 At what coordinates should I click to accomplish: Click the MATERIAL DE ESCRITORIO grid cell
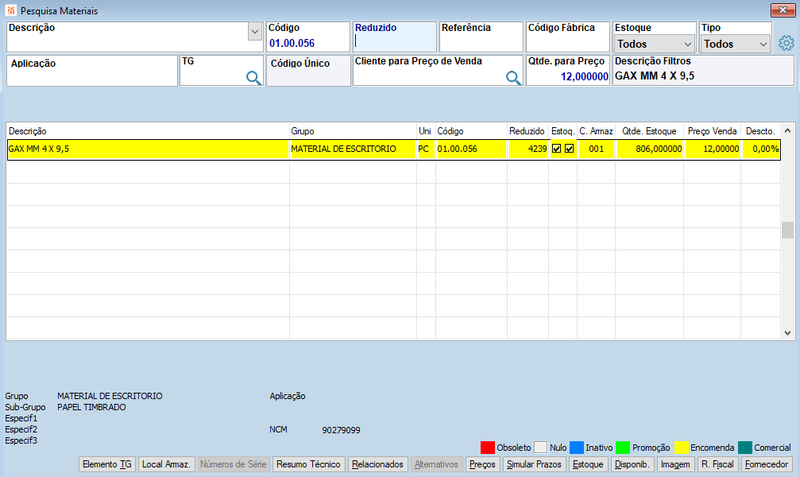pyautogui.click(x=353, y=149)
